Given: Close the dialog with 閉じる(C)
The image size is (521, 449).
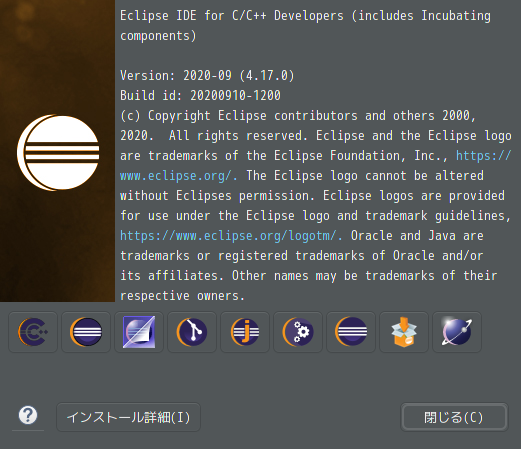Looking at the screenshot, I should (454, 417).
